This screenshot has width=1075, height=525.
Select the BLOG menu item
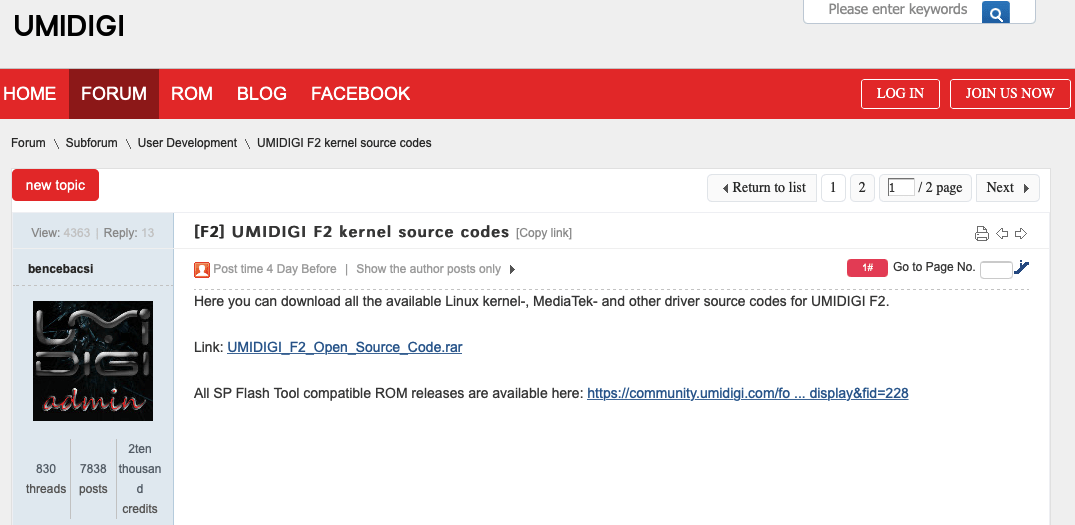click(262, 94)
